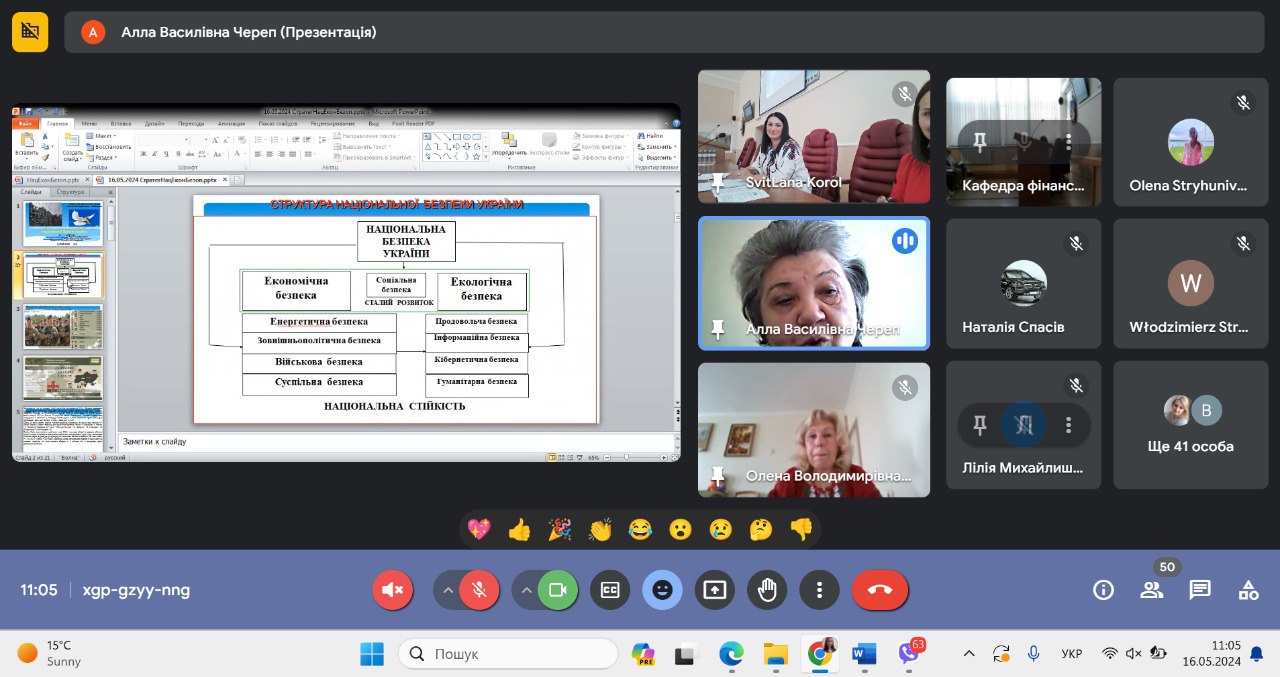Open the meeting details info icon
This screenshot has height=677, width=1280.
pyautogui.click(x=1103, y=590)
